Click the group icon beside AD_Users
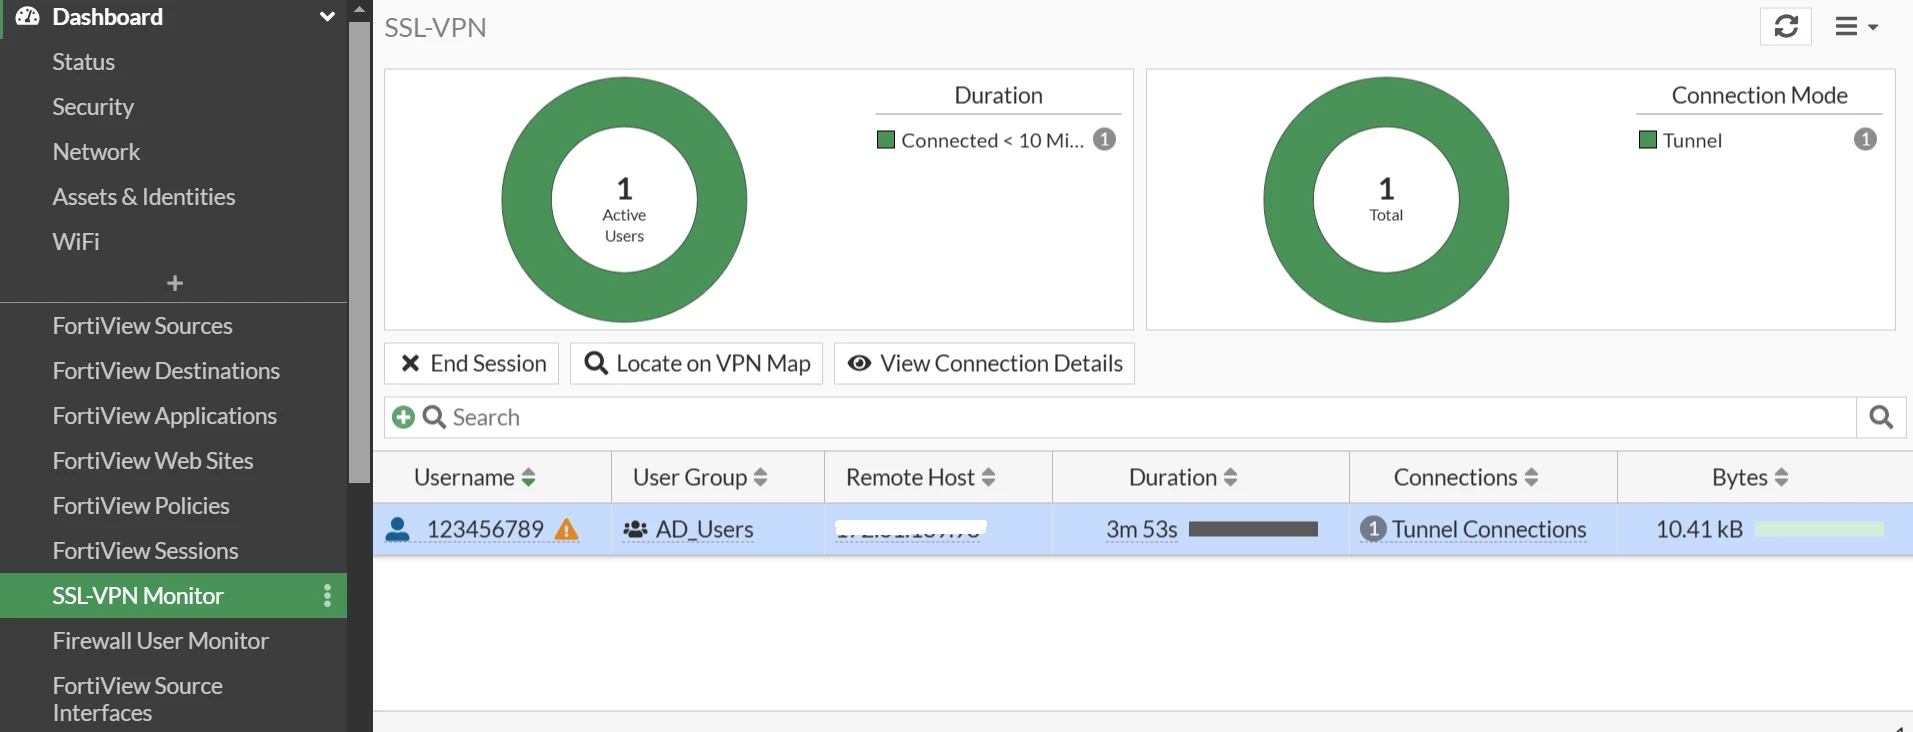 (x=635, y=529)
